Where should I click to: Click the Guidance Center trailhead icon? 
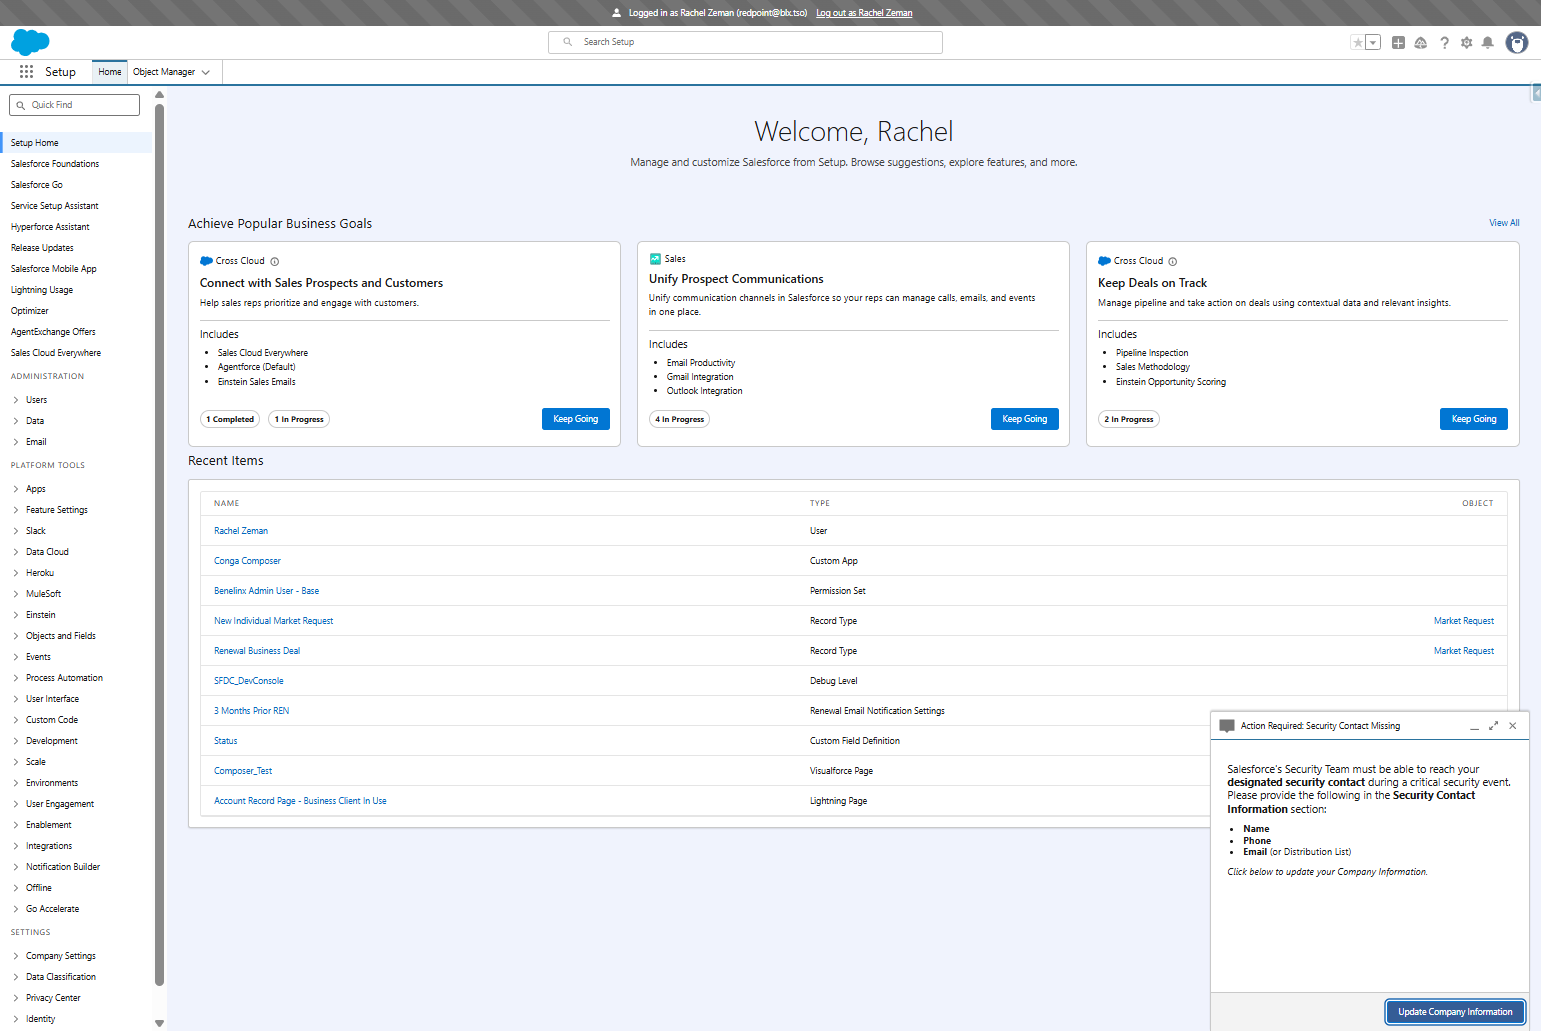point(1421,42)
